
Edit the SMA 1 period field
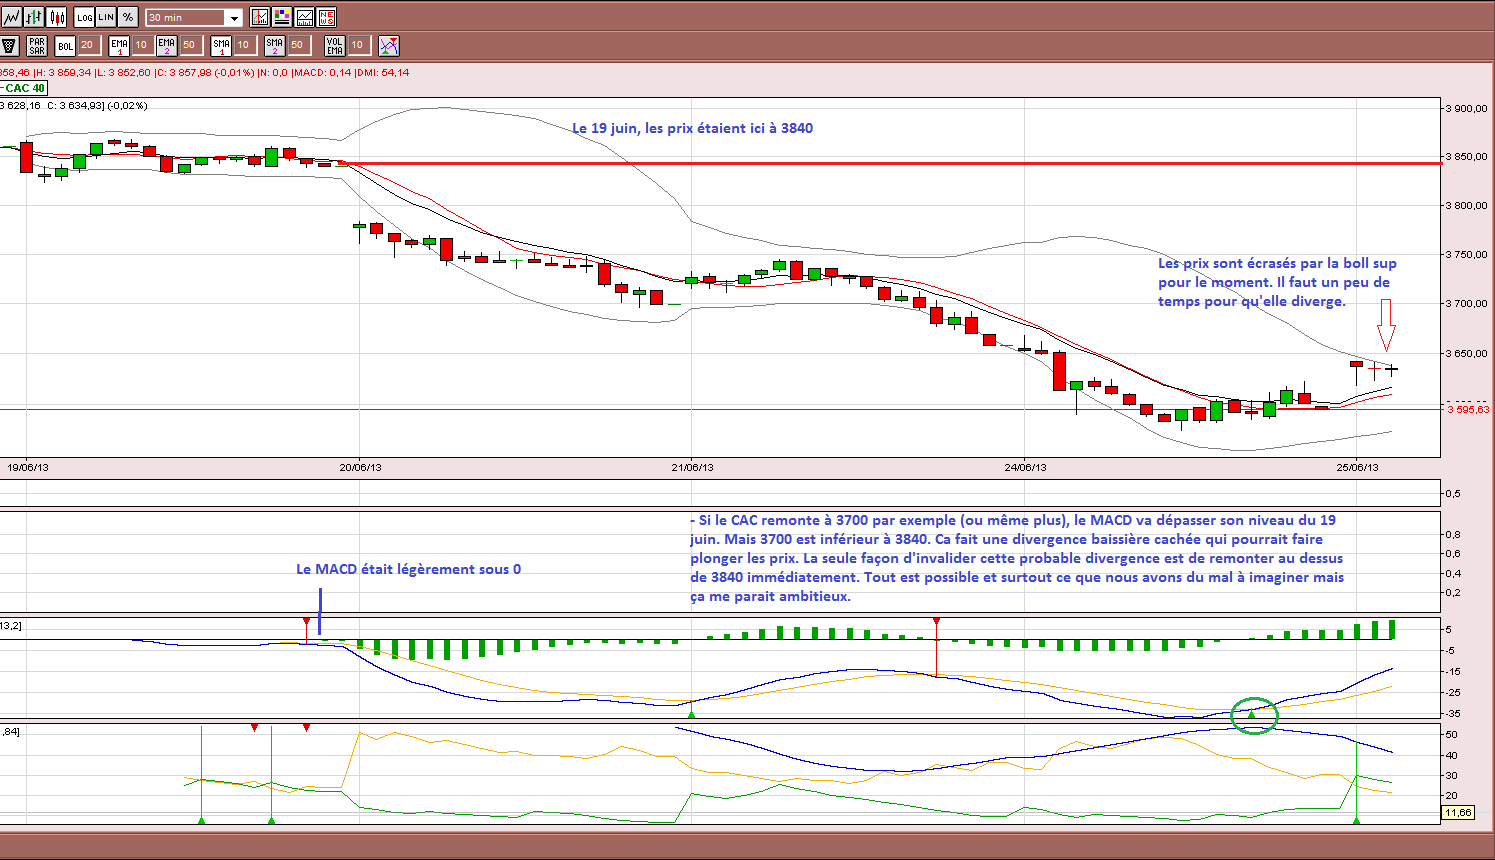tap(244, 45)
